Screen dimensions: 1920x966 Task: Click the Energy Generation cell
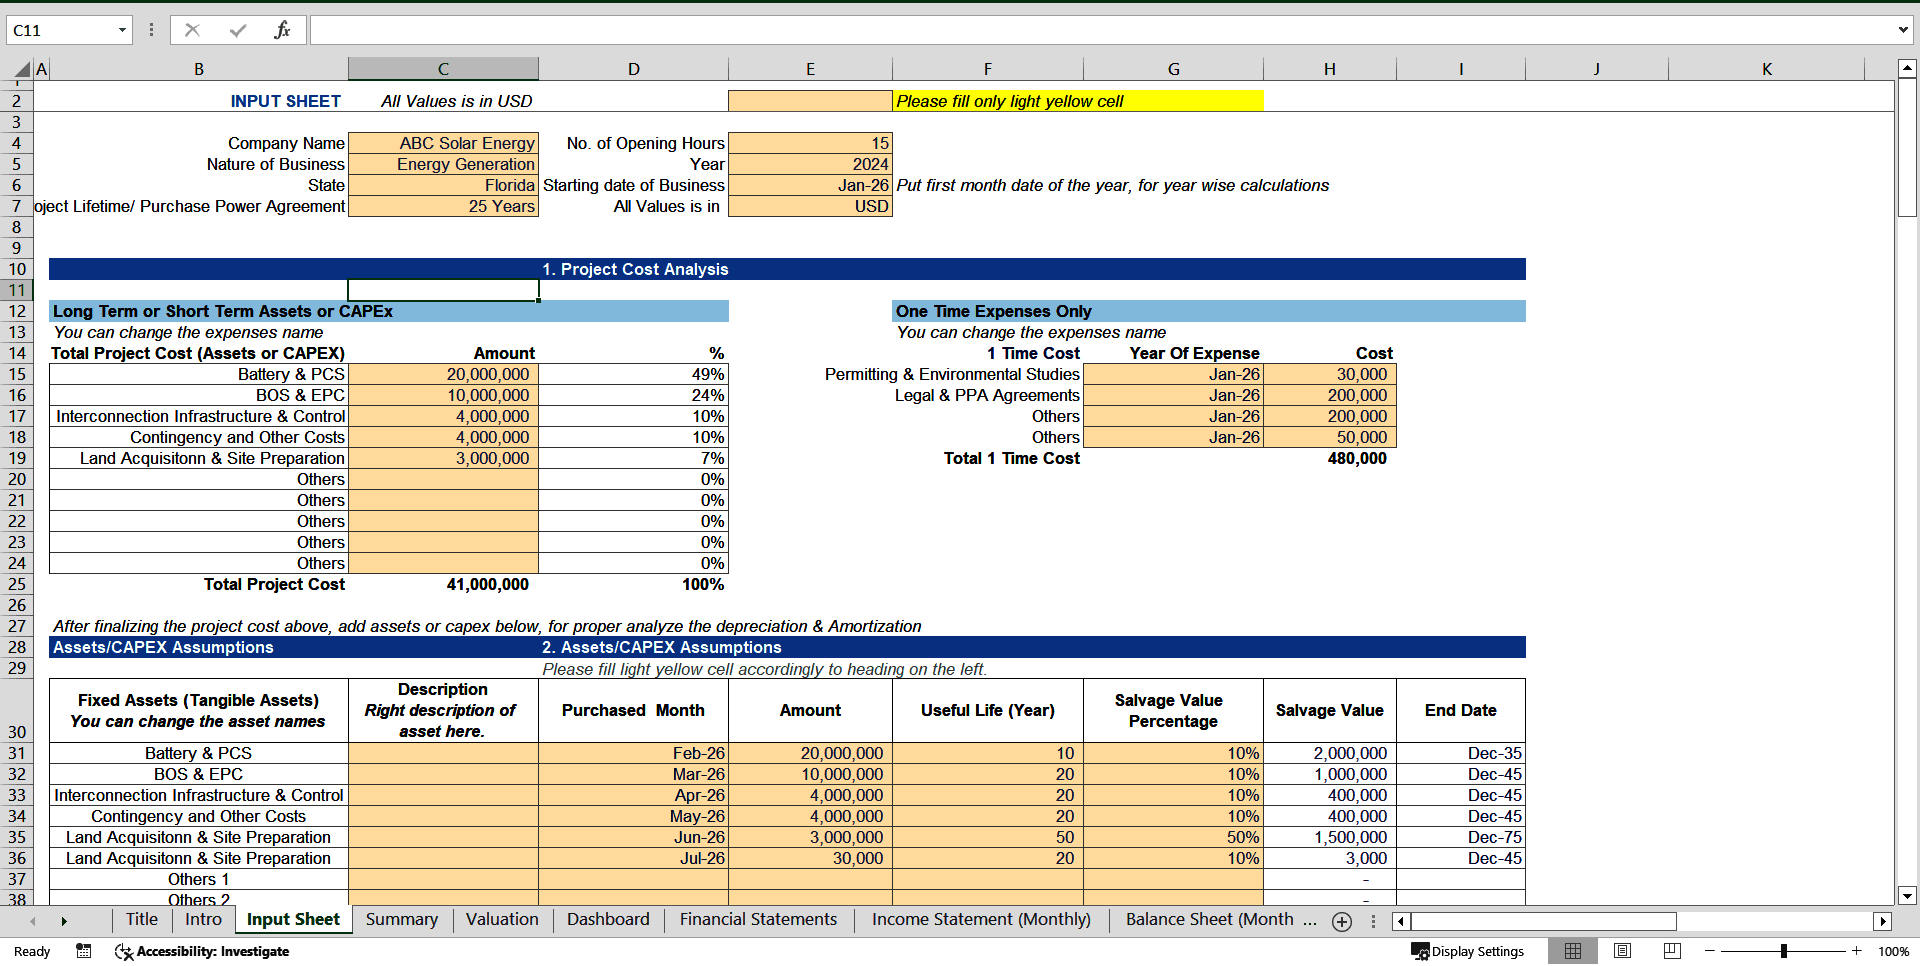[443, 164]
